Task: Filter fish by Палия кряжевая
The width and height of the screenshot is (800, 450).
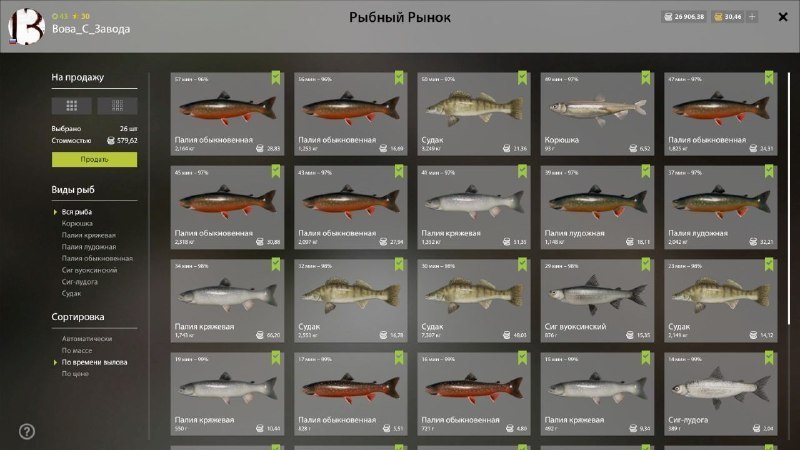Action: pos(89,235)
